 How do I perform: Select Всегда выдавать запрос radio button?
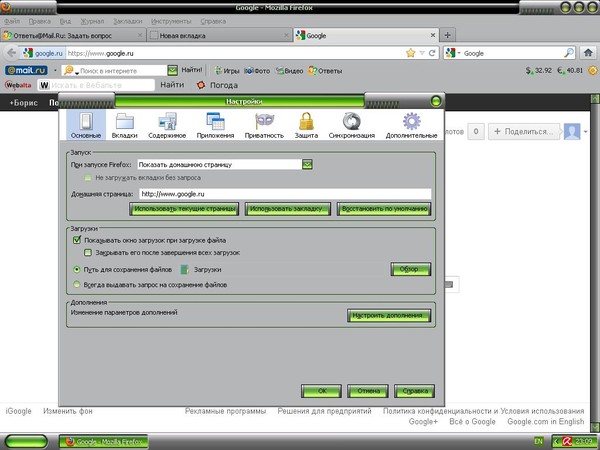(77, 284)
